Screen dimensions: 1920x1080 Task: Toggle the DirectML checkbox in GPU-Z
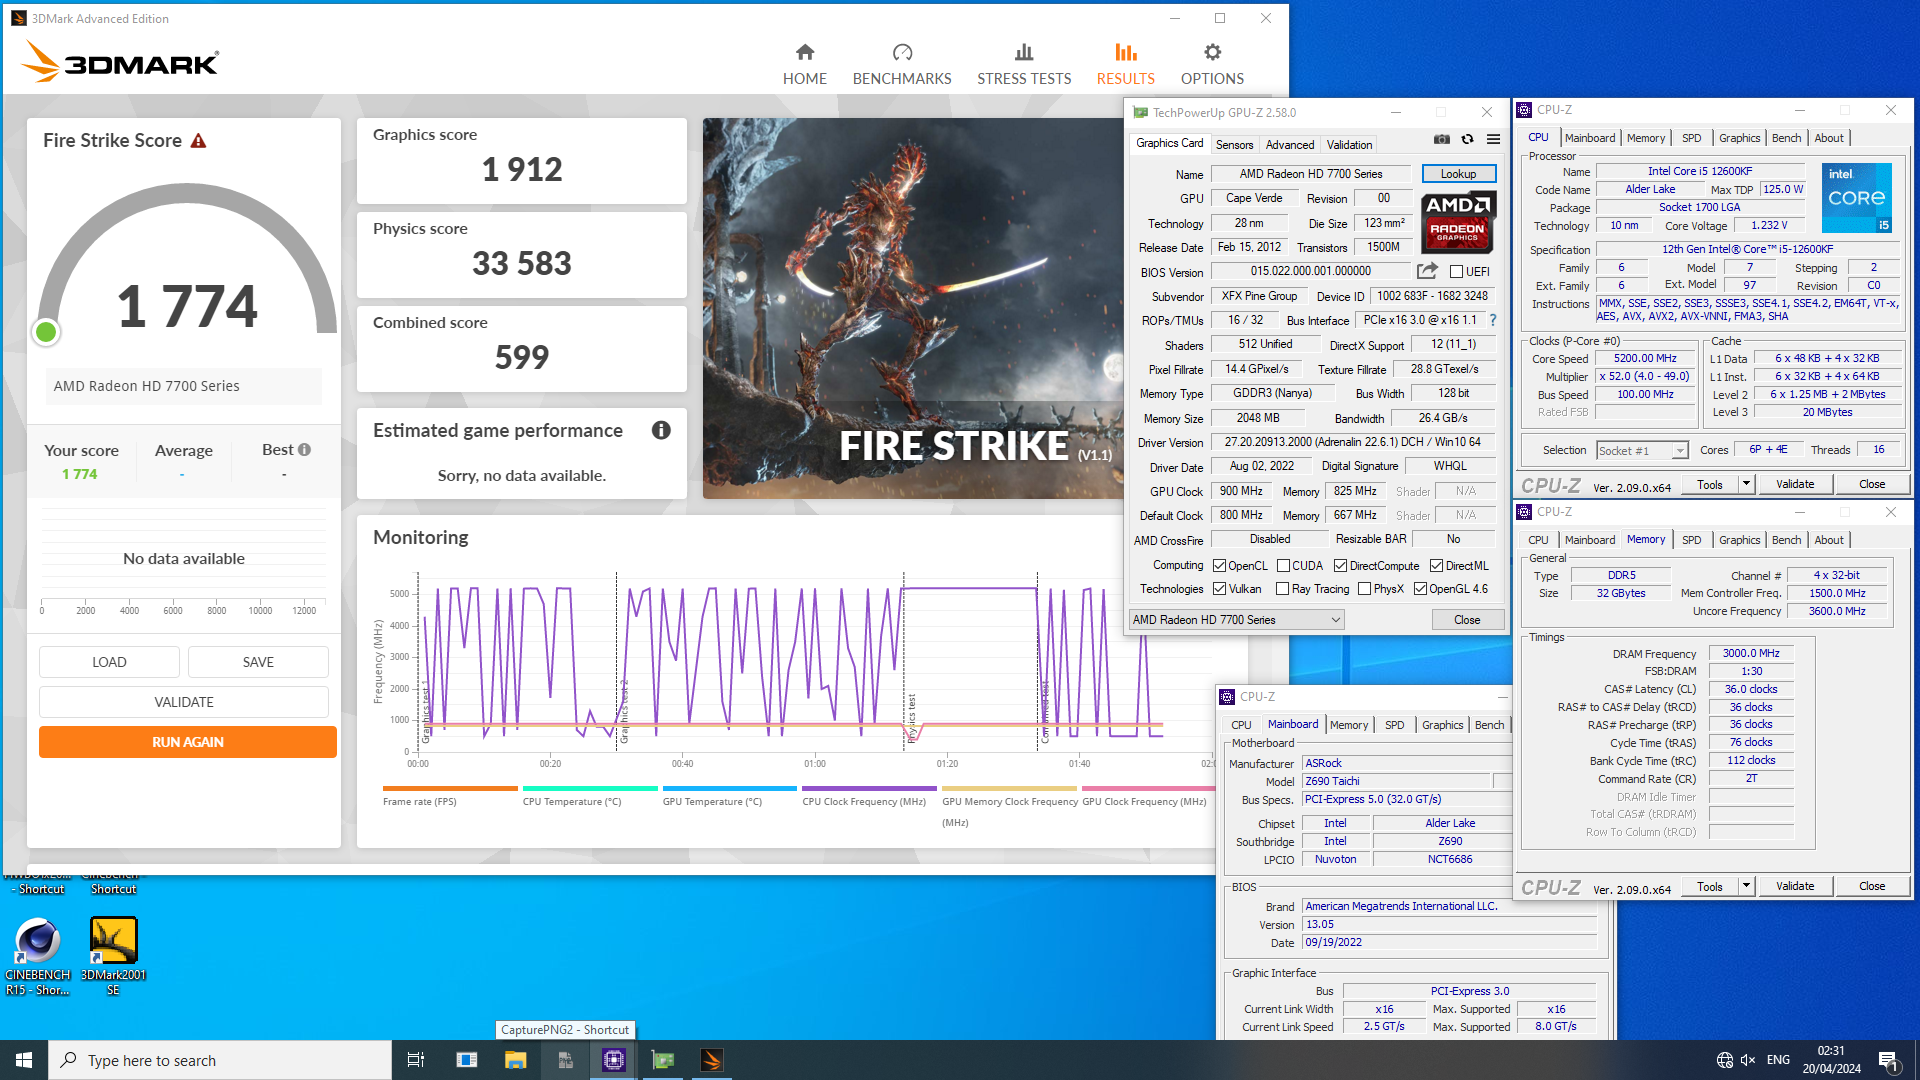[1436, 566]
